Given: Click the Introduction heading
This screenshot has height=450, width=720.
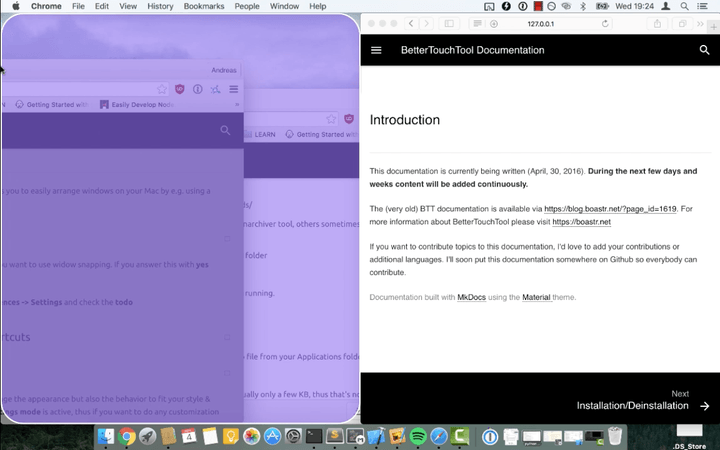Looking at the screenshot, I should [x=405, y=120].
